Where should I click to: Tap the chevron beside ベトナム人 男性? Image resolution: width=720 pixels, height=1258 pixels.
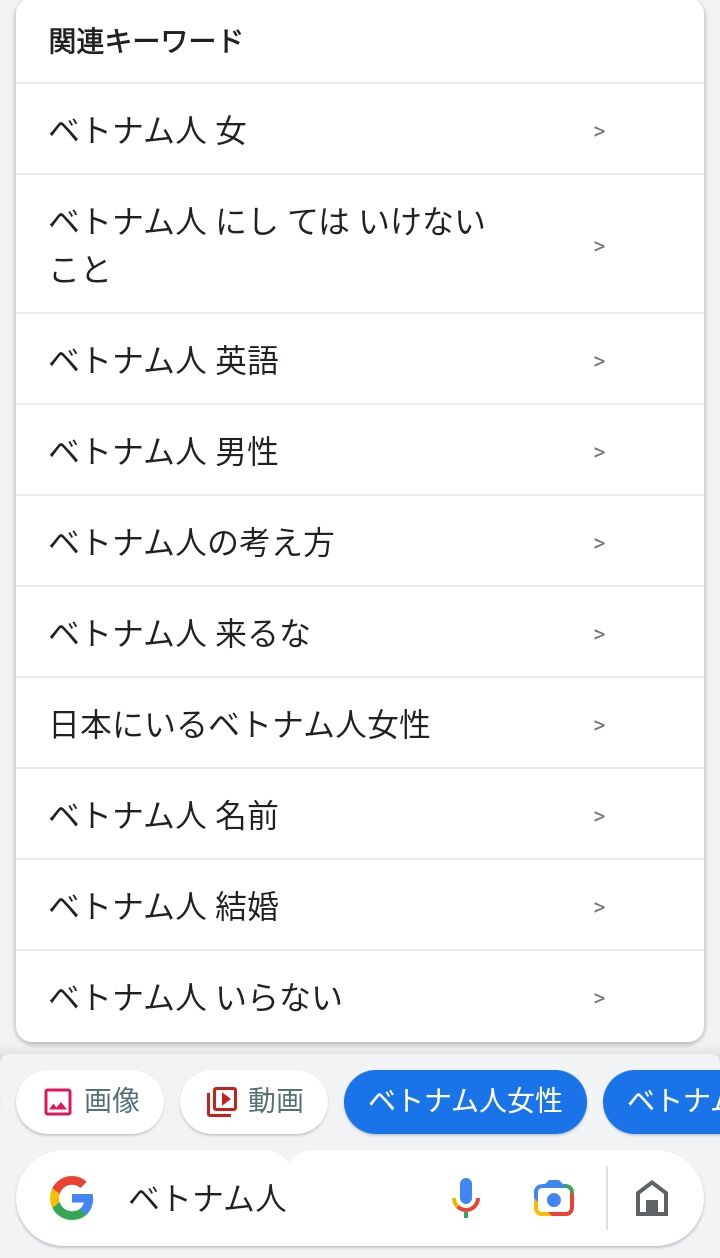point(599,452)
